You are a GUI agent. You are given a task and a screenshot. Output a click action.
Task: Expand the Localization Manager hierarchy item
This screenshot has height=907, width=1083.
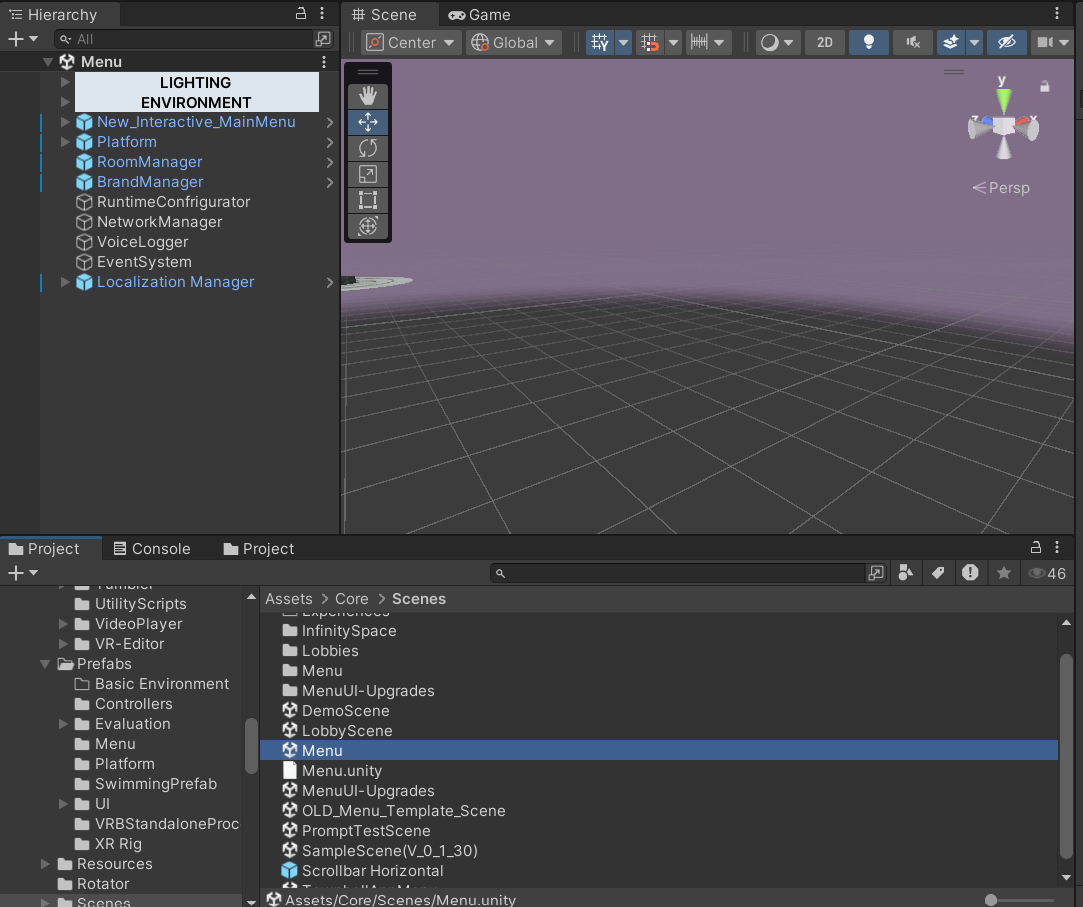coord(65,282)
